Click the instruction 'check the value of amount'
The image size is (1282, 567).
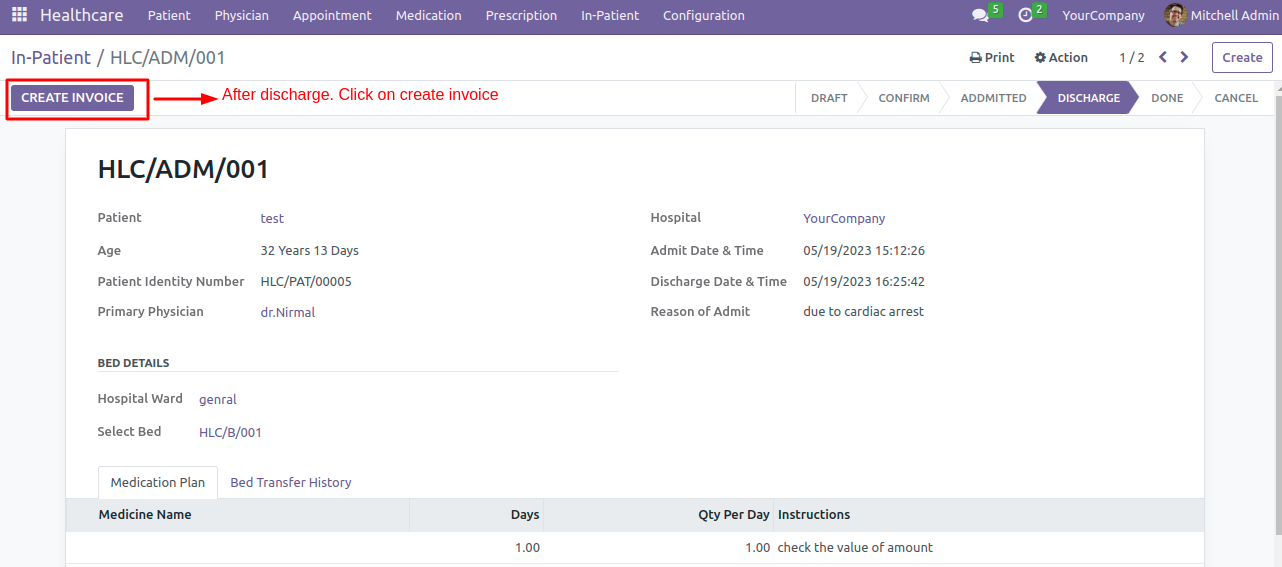855,548
